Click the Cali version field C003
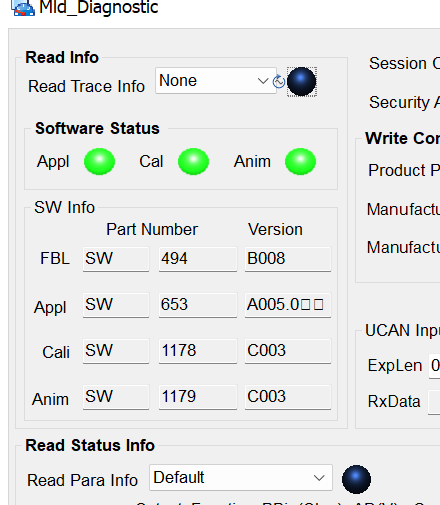The image size is (440, 505). click(x=288, y=351)
